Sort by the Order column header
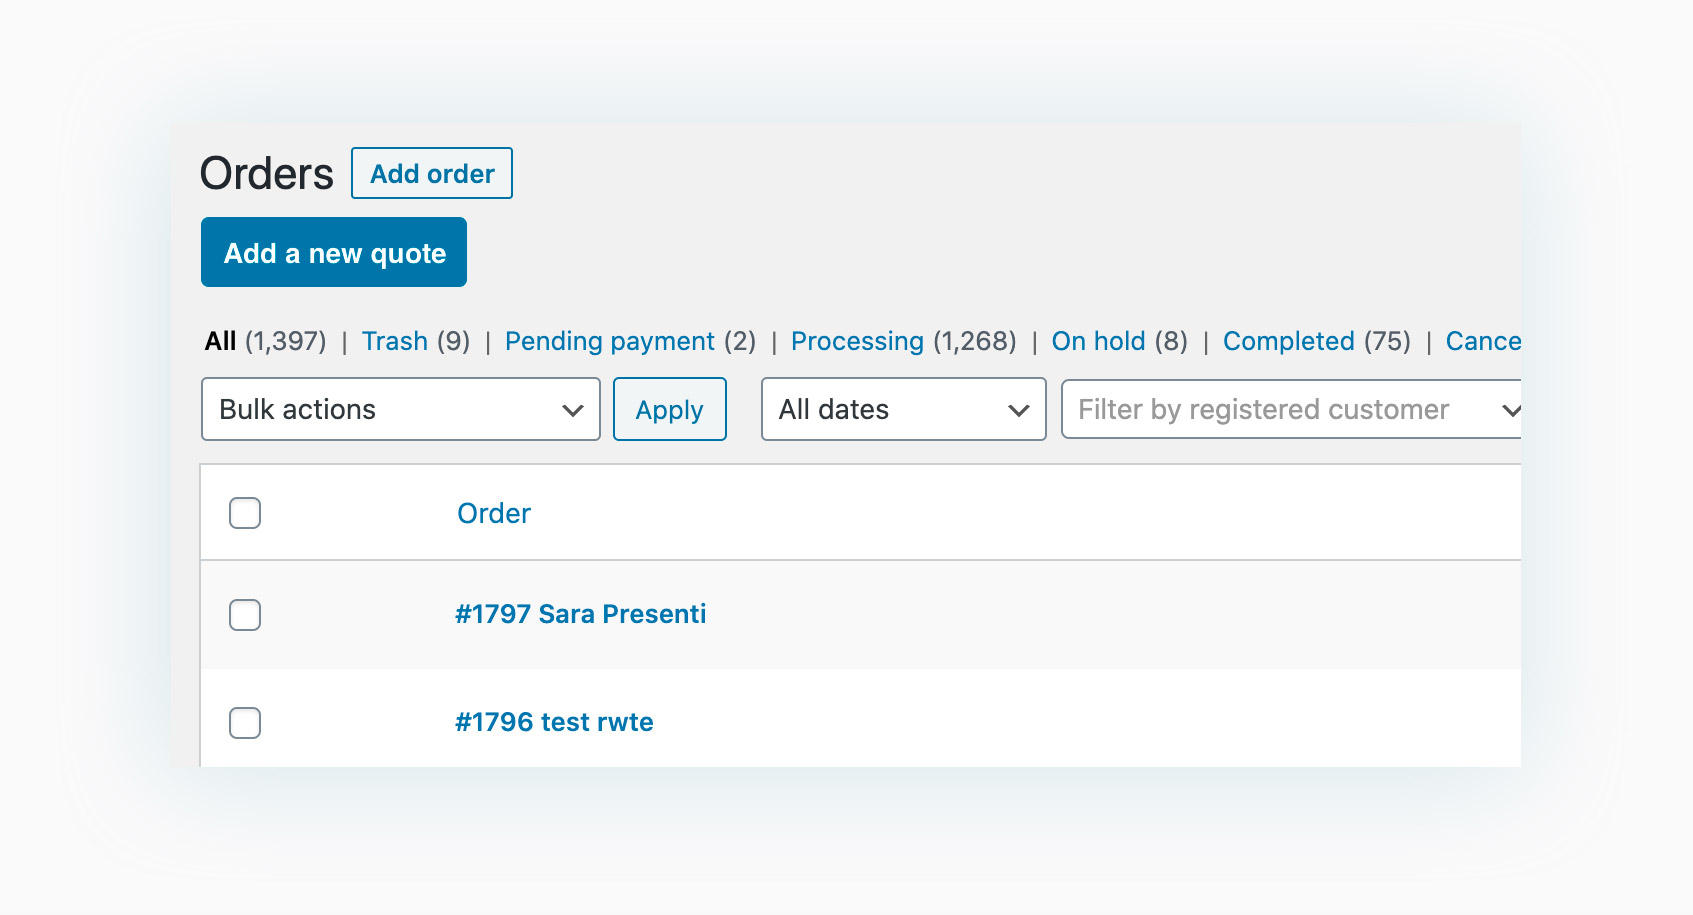This screenshot has height=915, width=1693. (494, 513)
